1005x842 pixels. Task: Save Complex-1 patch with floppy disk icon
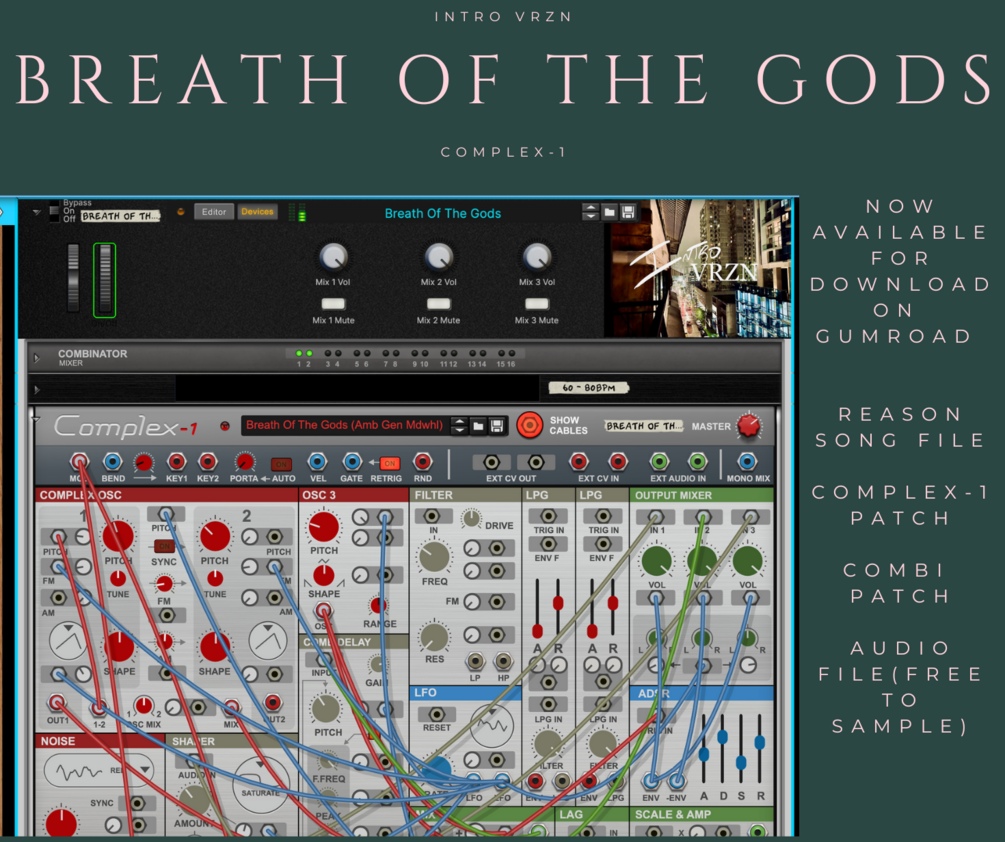tap(497, 425)
